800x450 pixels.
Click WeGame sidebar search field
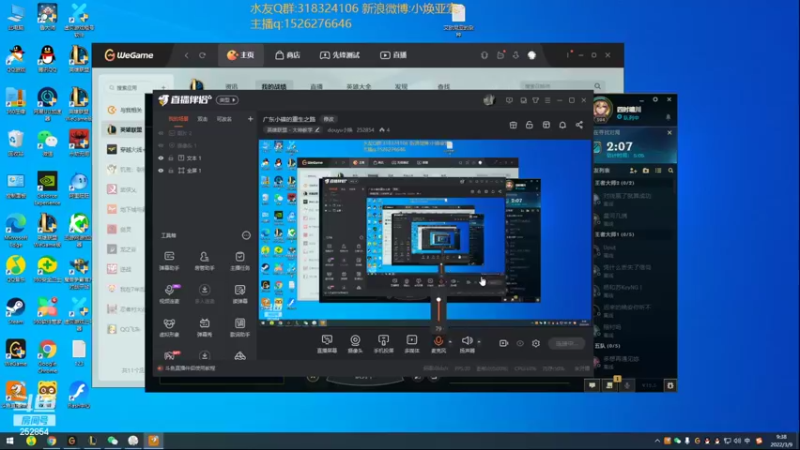tap(133, 88)
